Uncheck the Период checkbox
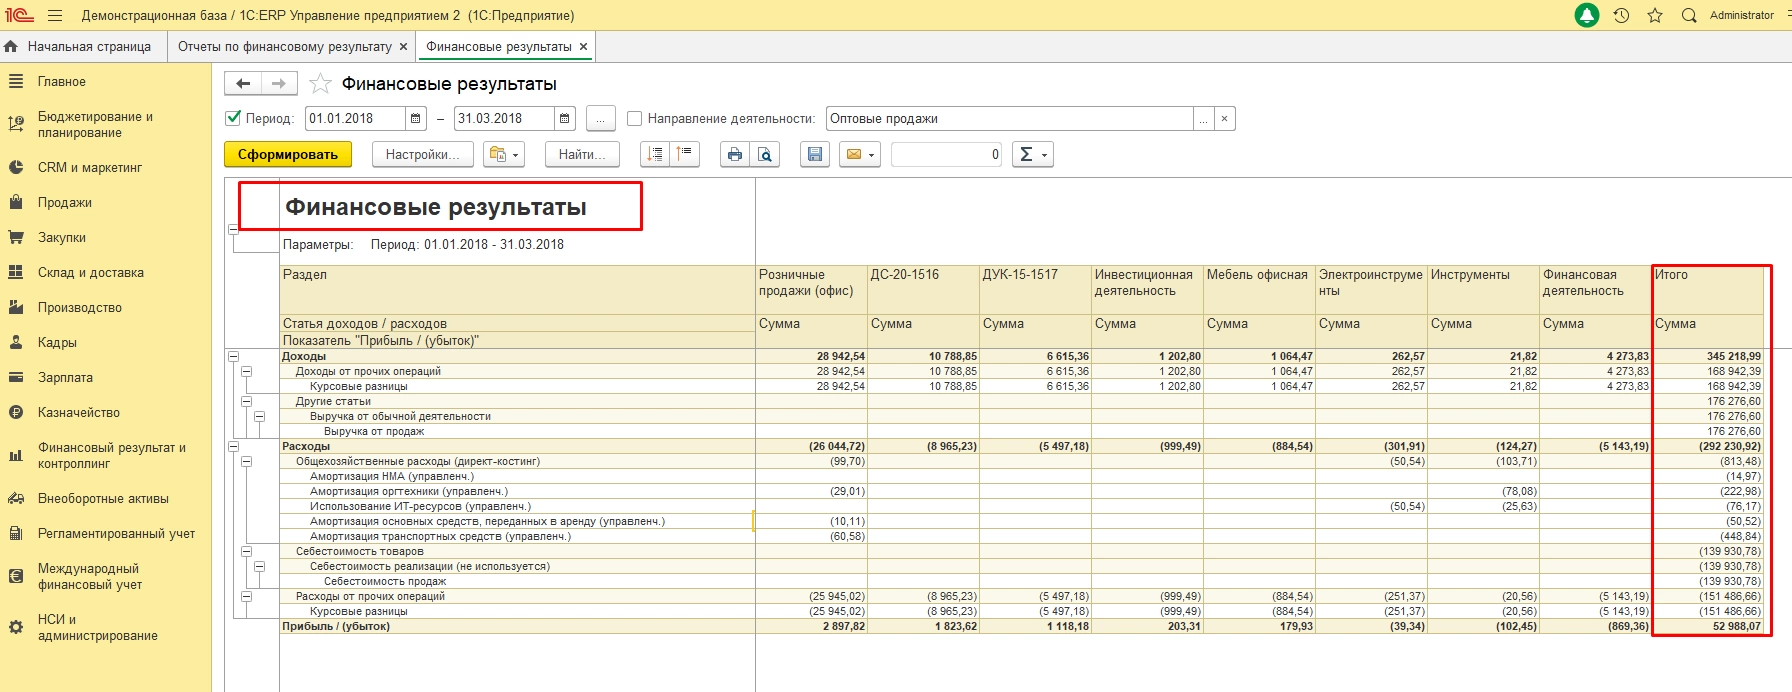Viewport: 1792px width, 692px height. coord(233,118)
